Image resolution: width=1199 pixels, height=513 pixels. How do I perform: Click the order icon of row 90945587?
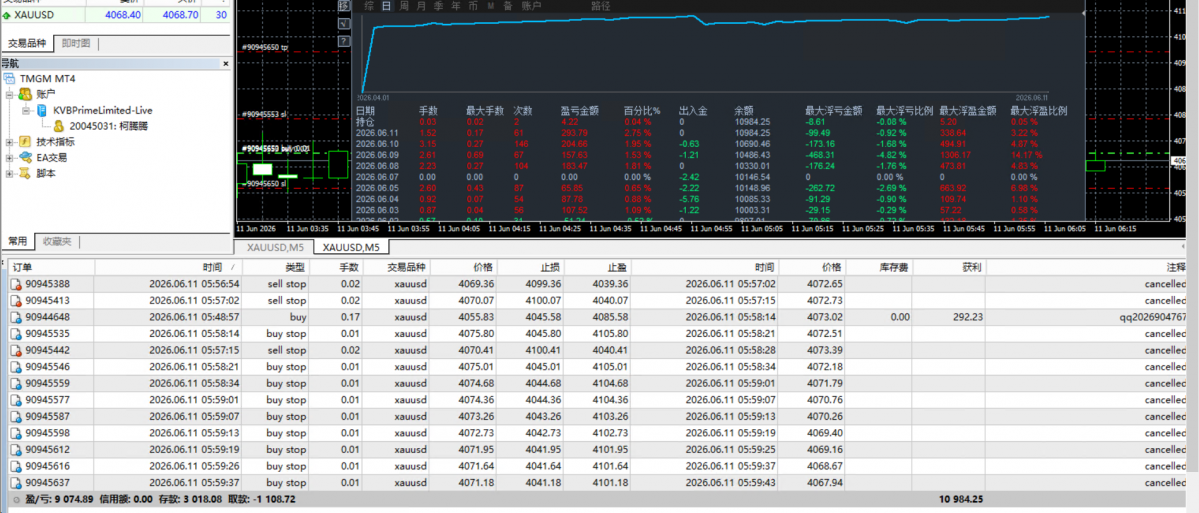coord(15,417)
